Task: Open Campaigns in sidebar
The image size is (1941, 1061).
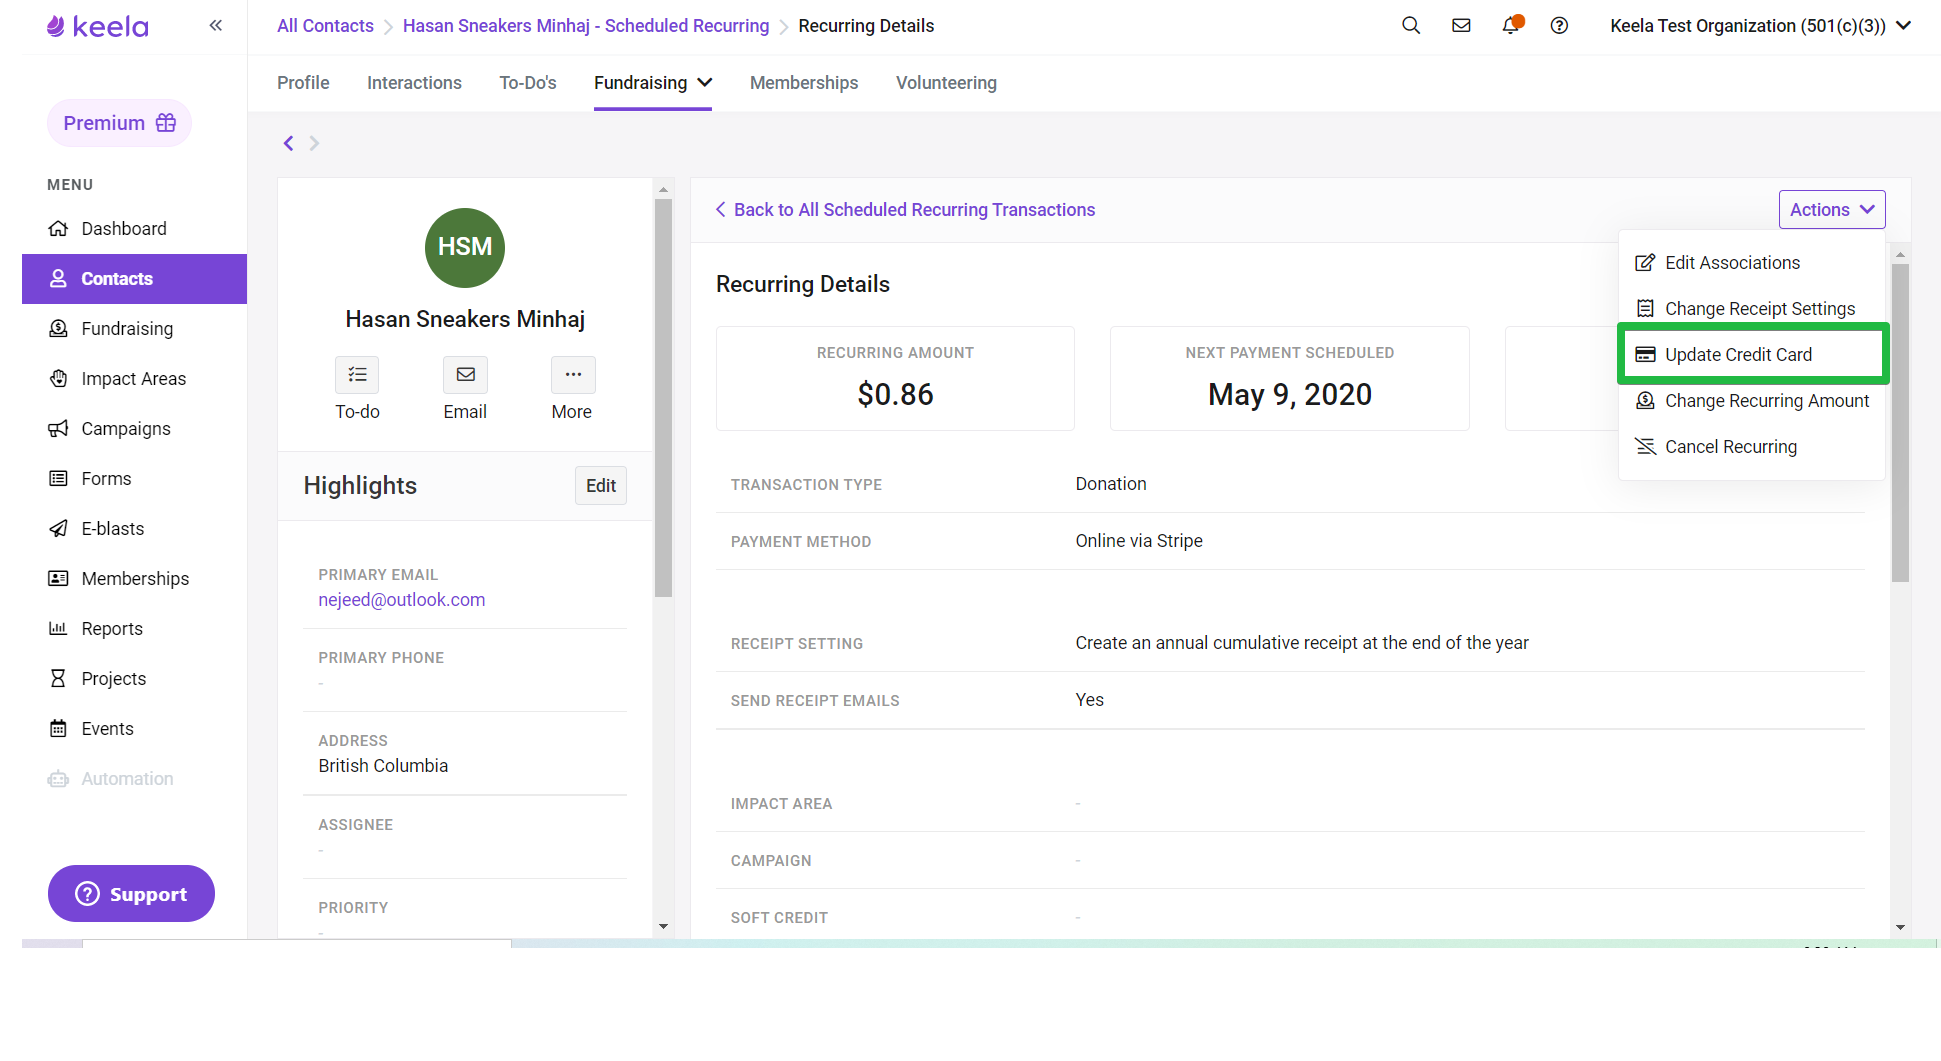Action: (134, 429)
